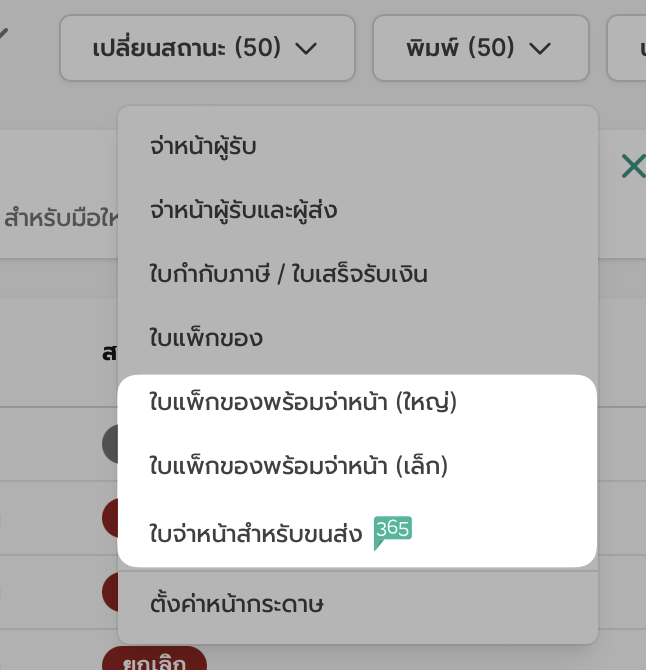This screenshot has height=670, width=646.
Task: Close the banner with the teal X
Action: 632,166
